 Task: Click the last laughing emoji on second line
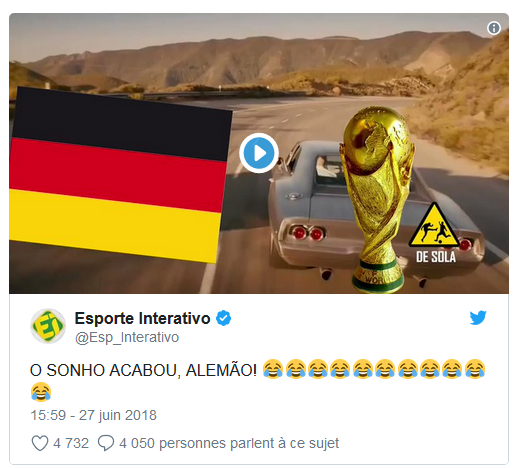41,392
